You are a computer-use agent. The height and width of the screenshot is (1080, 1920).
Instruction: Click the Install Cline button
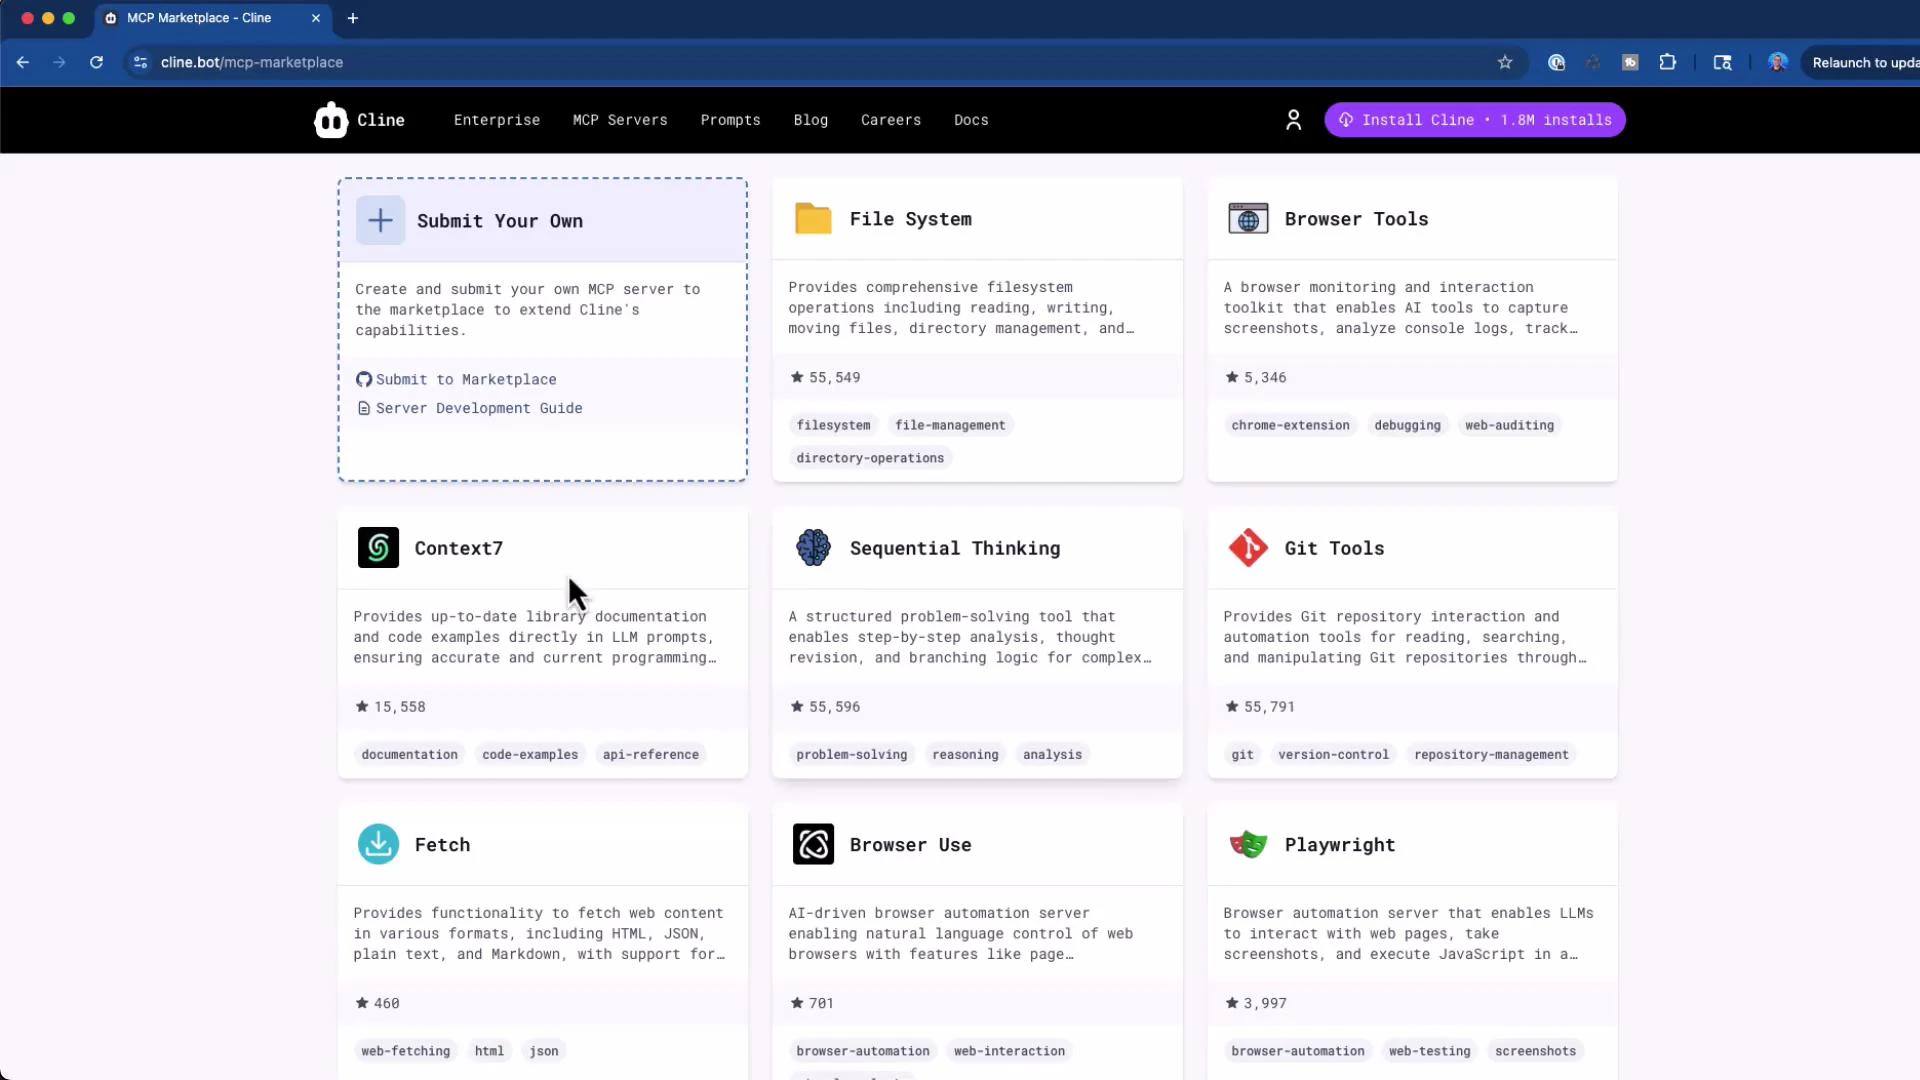point(1474,119)
